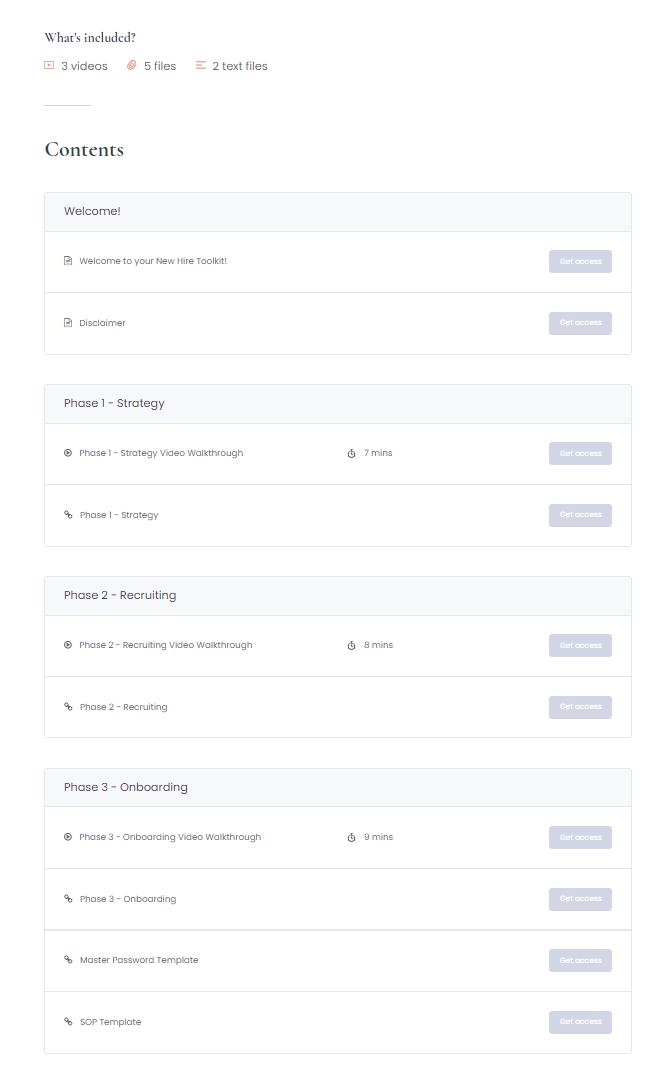Screen dimensions: 663x1088
Task: Get access to Master Password Template
Action: click(580, 961)
